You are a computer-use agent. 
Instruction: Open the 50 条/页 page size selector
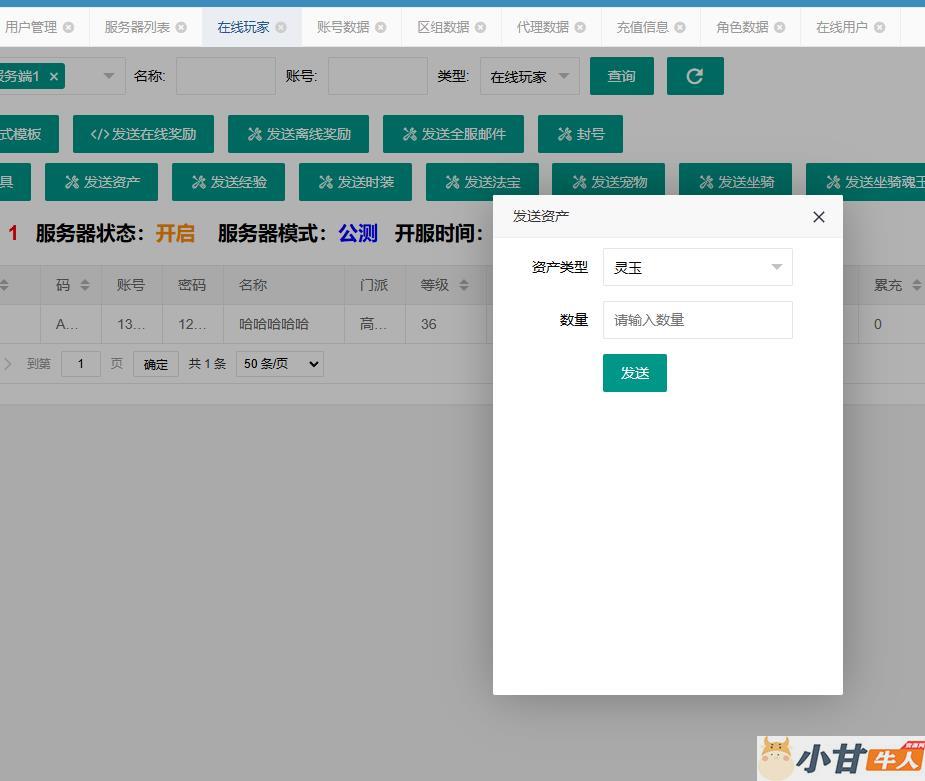(x=280, y=364)
